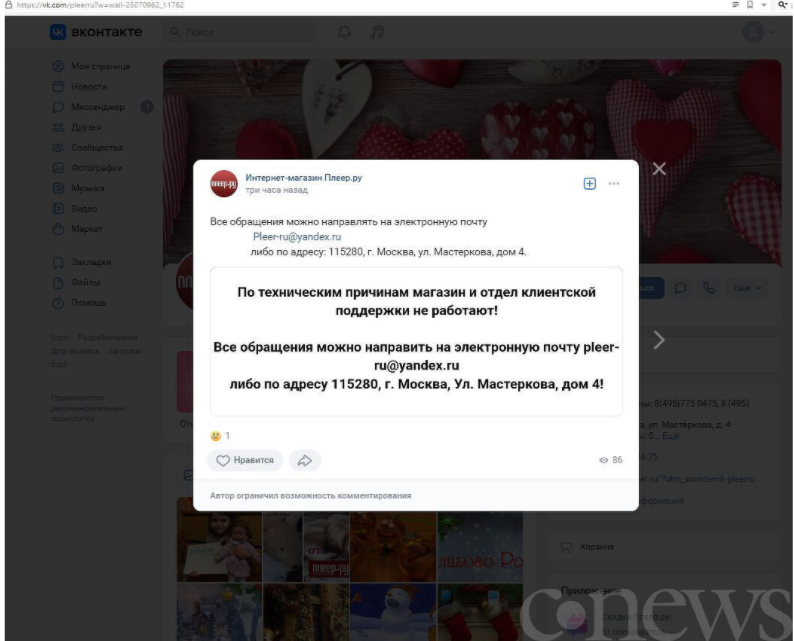This screenshot has height=641, width=794.
Task: Open the three-dots post menu
Action: click(614, 183)
